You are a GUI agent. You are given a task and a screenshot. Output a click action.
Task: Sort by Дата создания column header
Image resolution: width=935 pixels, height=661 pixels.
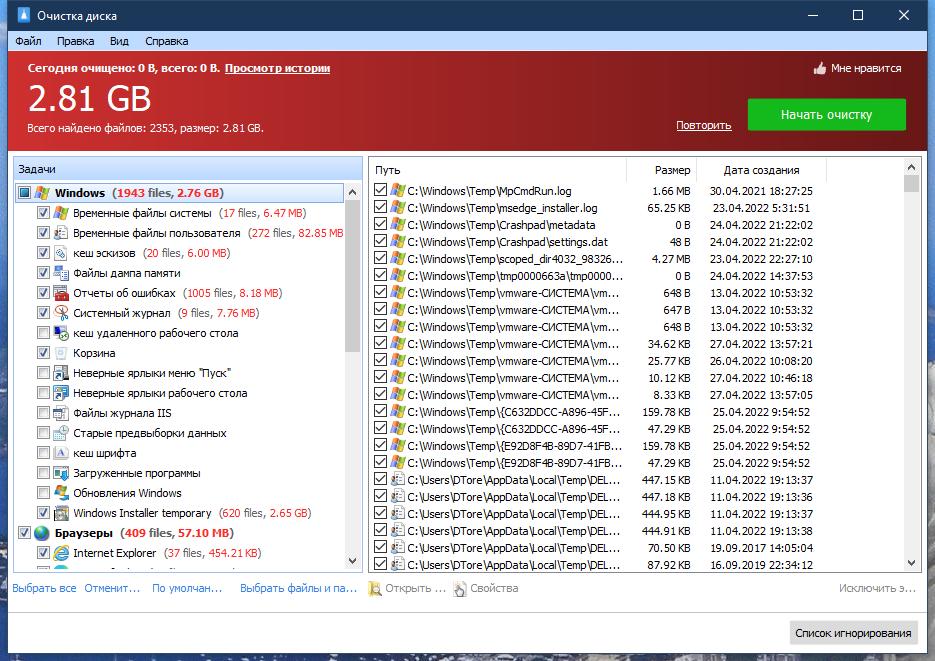click(x=761, y=170)
